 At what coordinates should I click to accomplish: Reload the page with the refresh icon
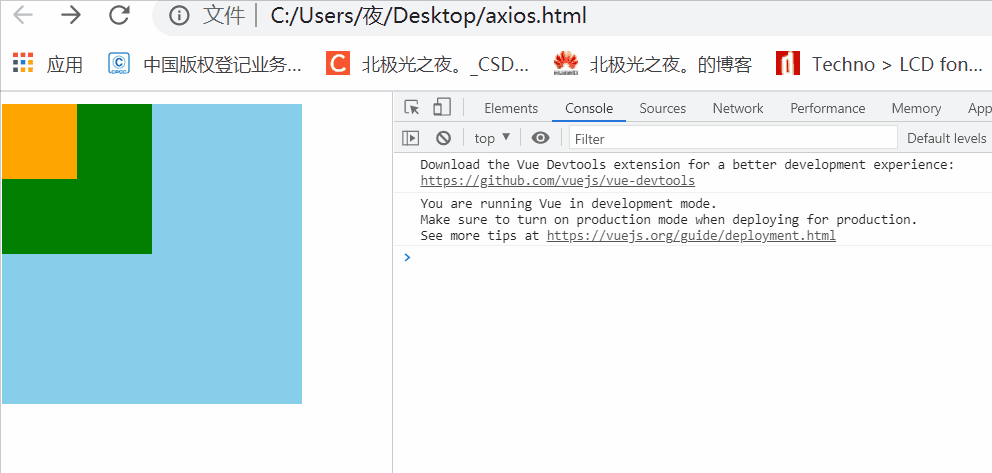point(119,15)
